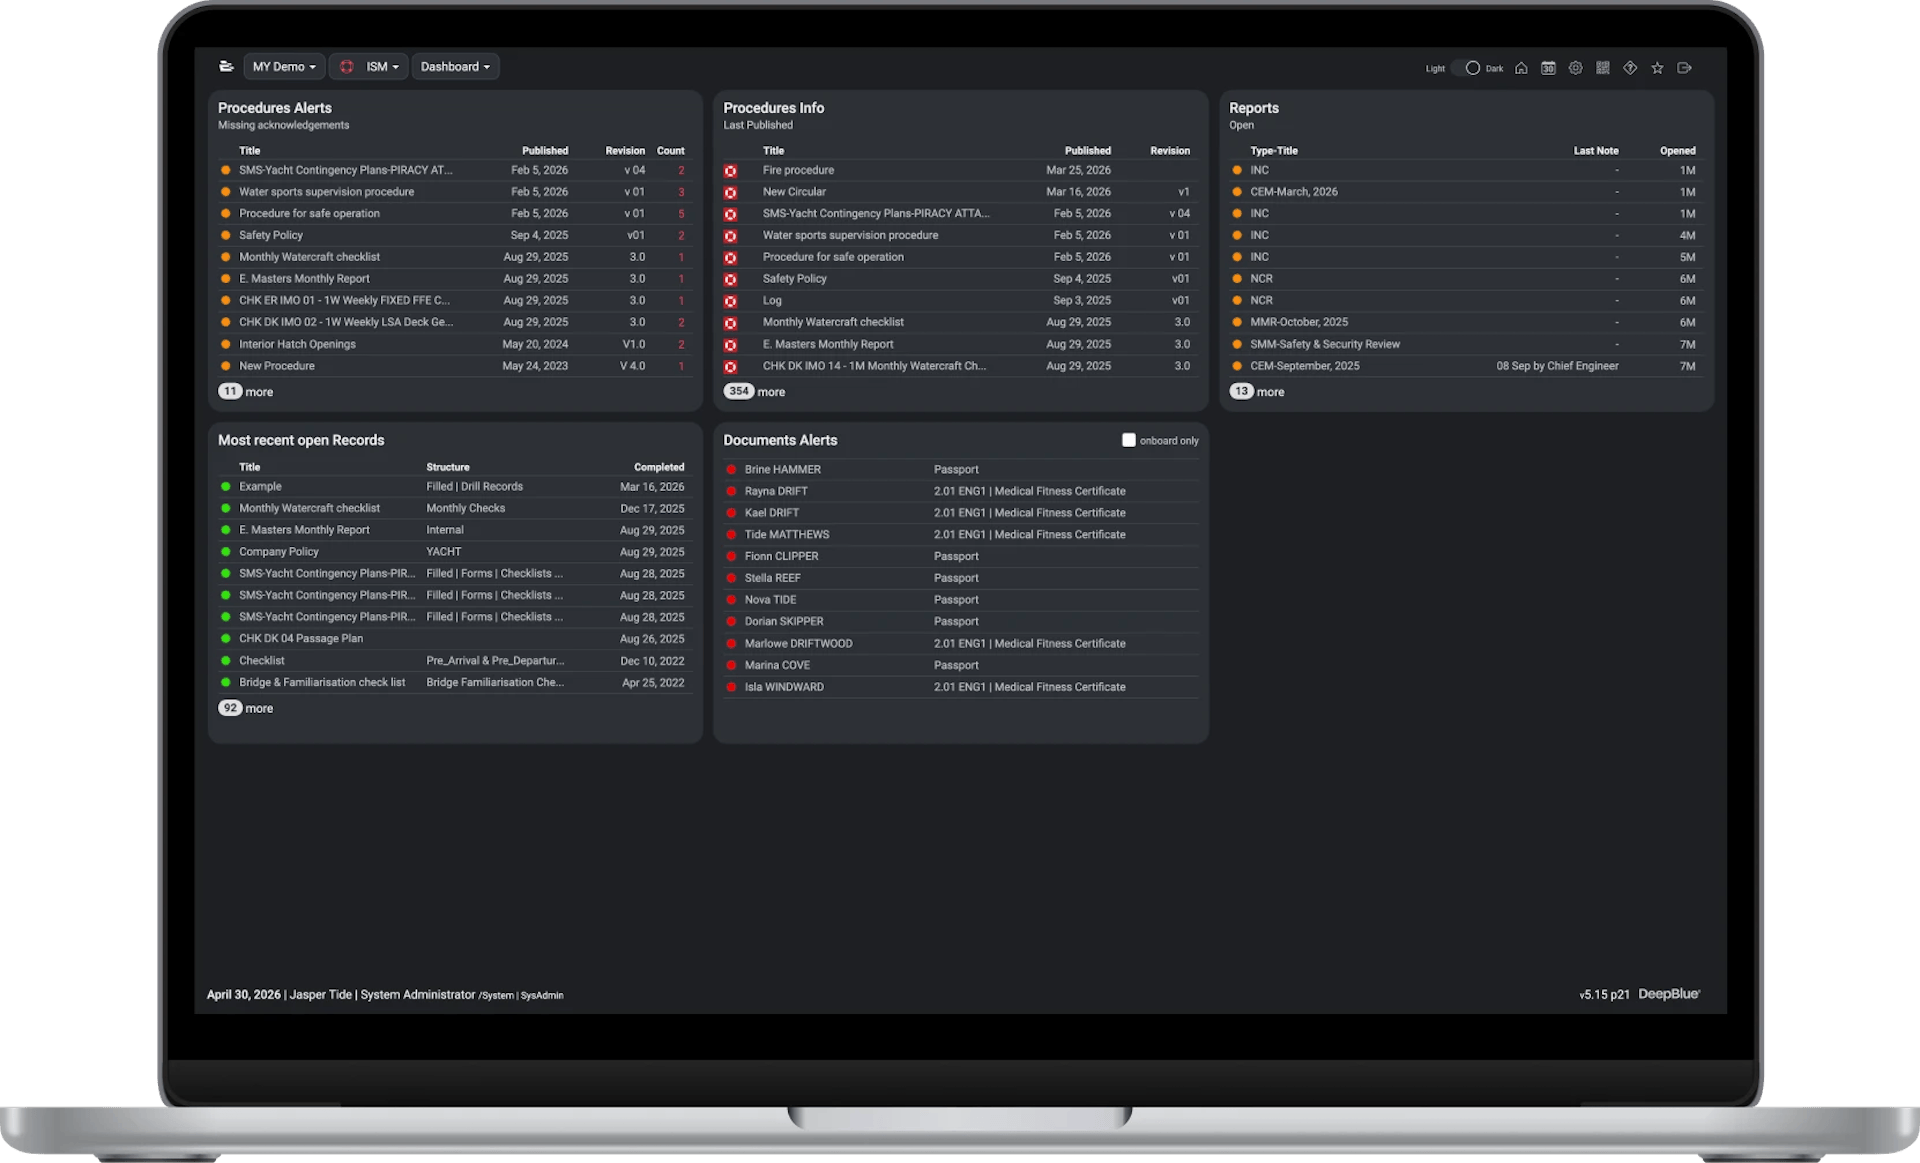Show 92 more open records

click(246, 708)
